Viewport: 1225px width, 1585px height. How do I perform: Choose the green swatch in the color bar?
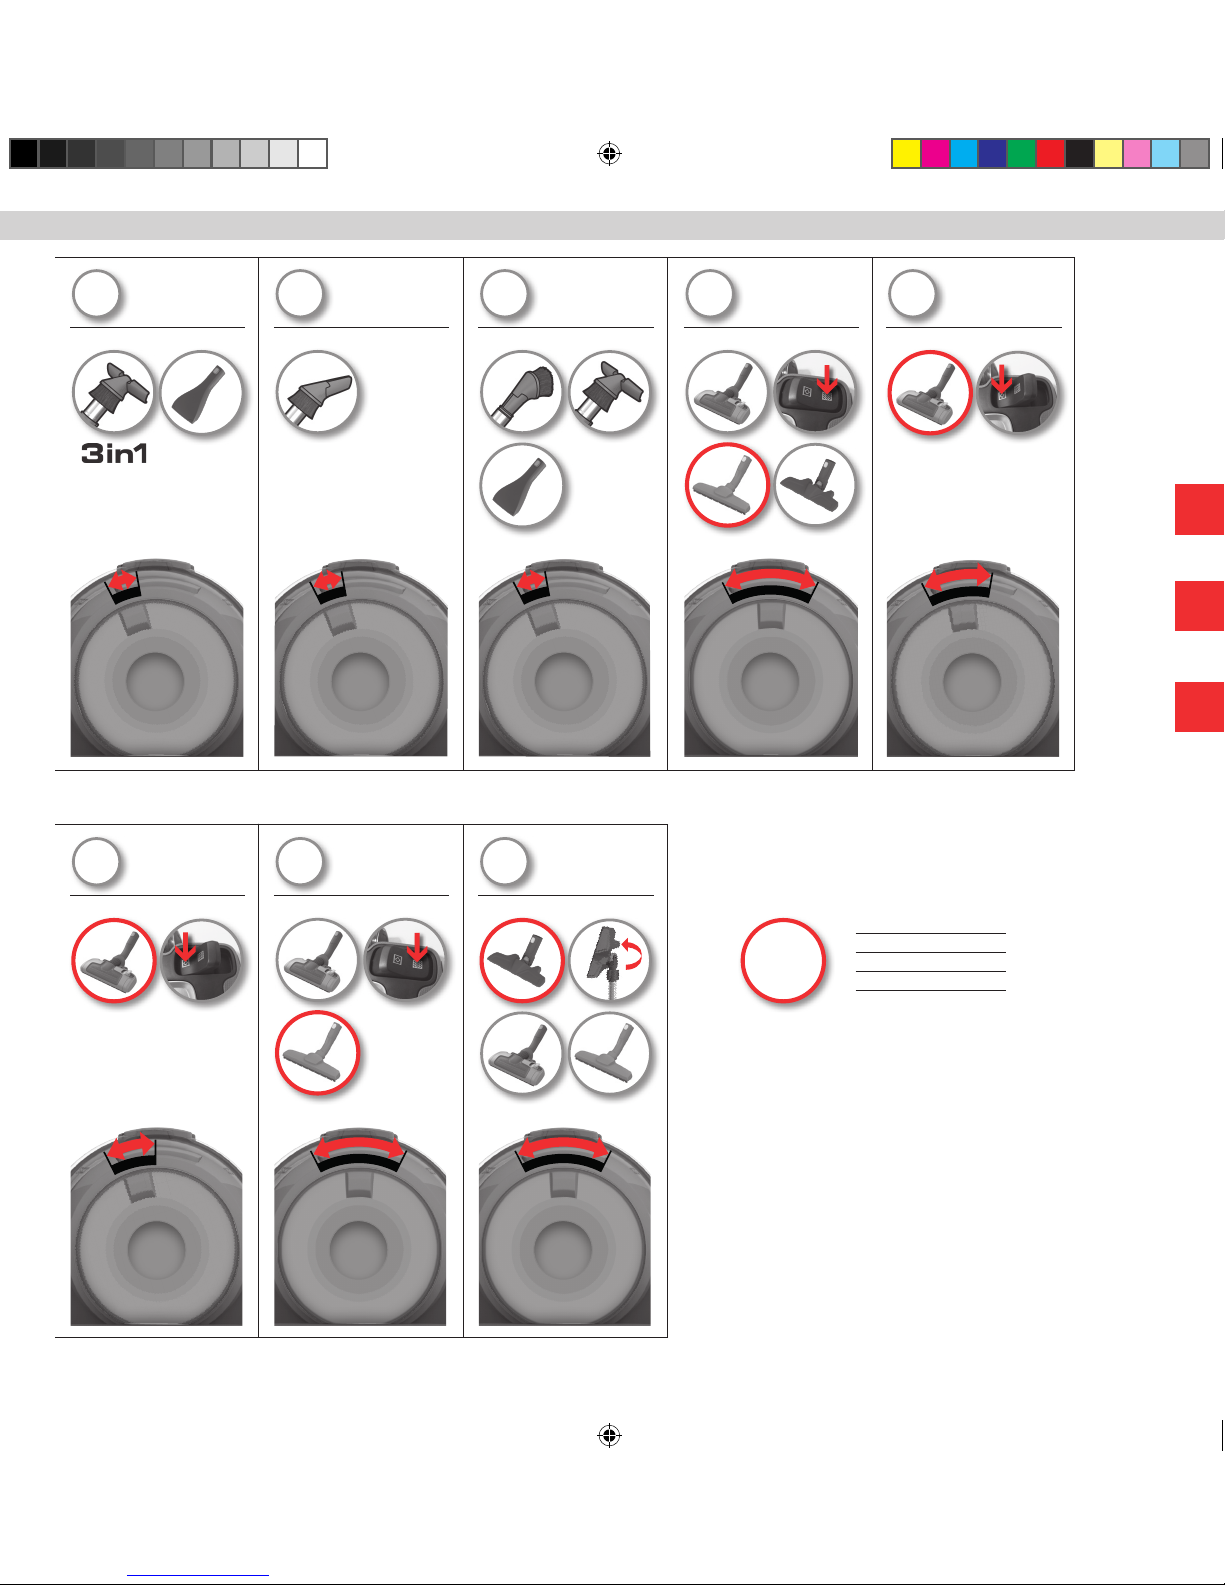click(1021, 153)
